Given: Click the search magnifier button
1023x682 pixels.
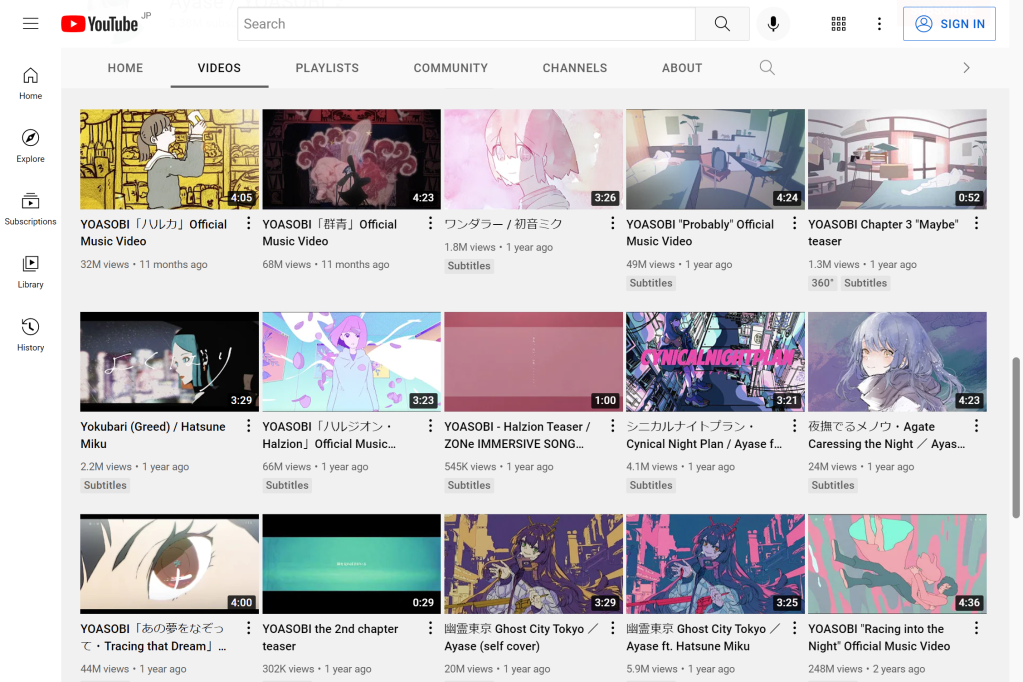Looking at the screenshot, I should point(722,24).
